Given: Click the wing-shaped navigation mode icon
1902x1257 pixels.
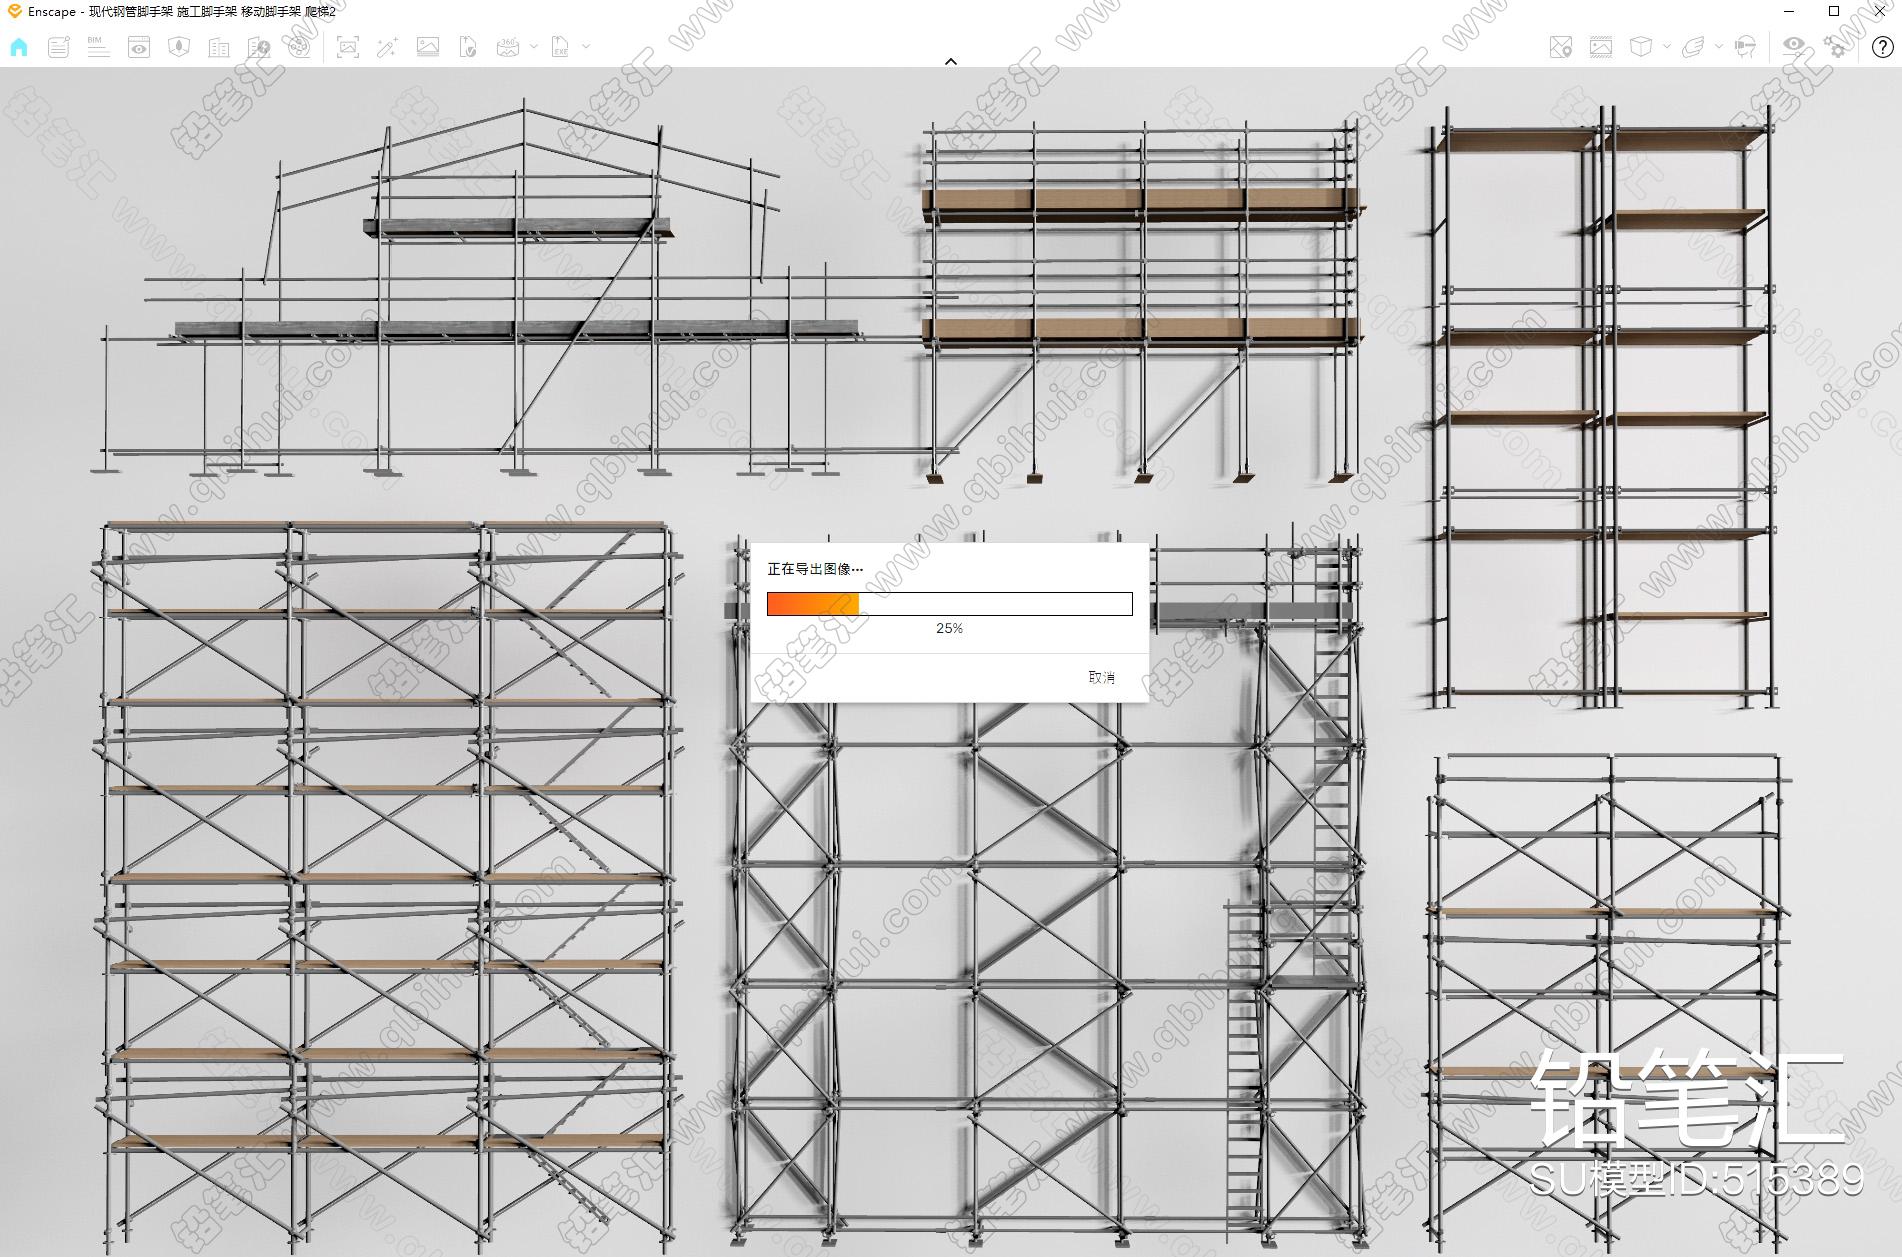Looking at the screenshot, I should [x=1693, y=47].
